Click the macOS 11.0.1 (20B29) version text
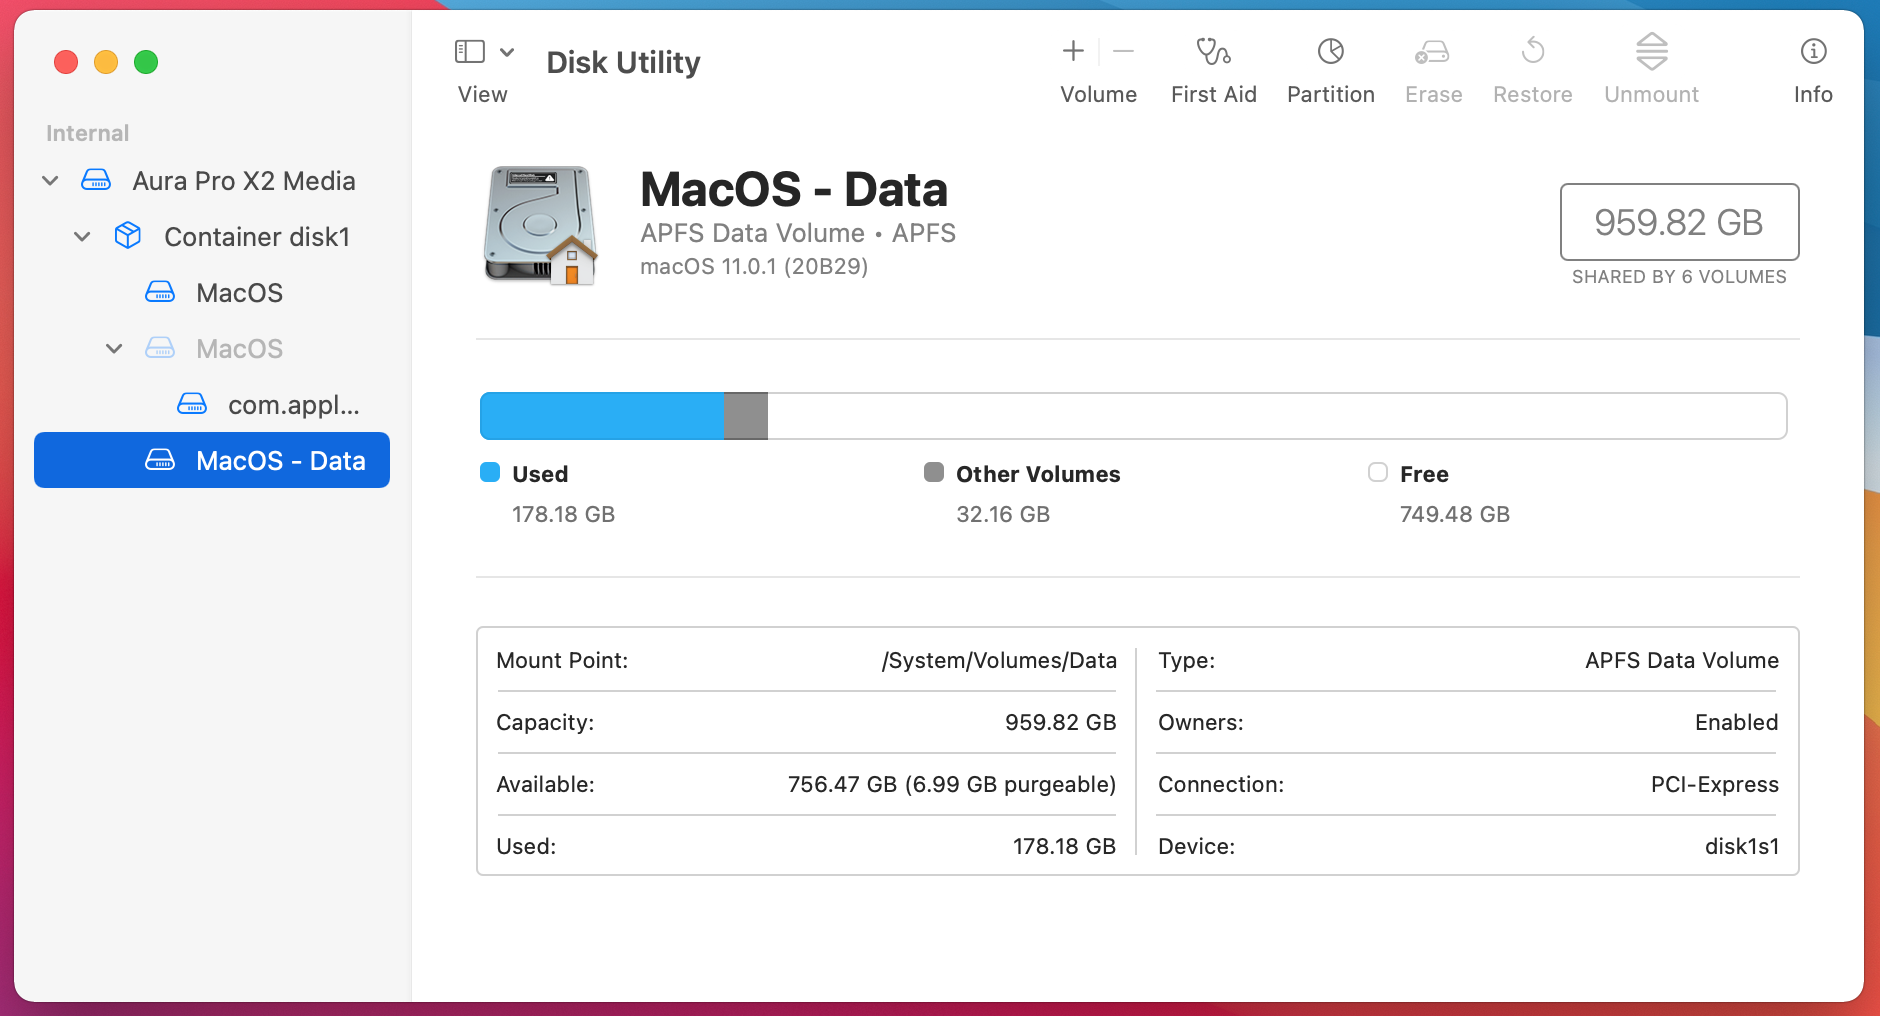 point(754,266)
